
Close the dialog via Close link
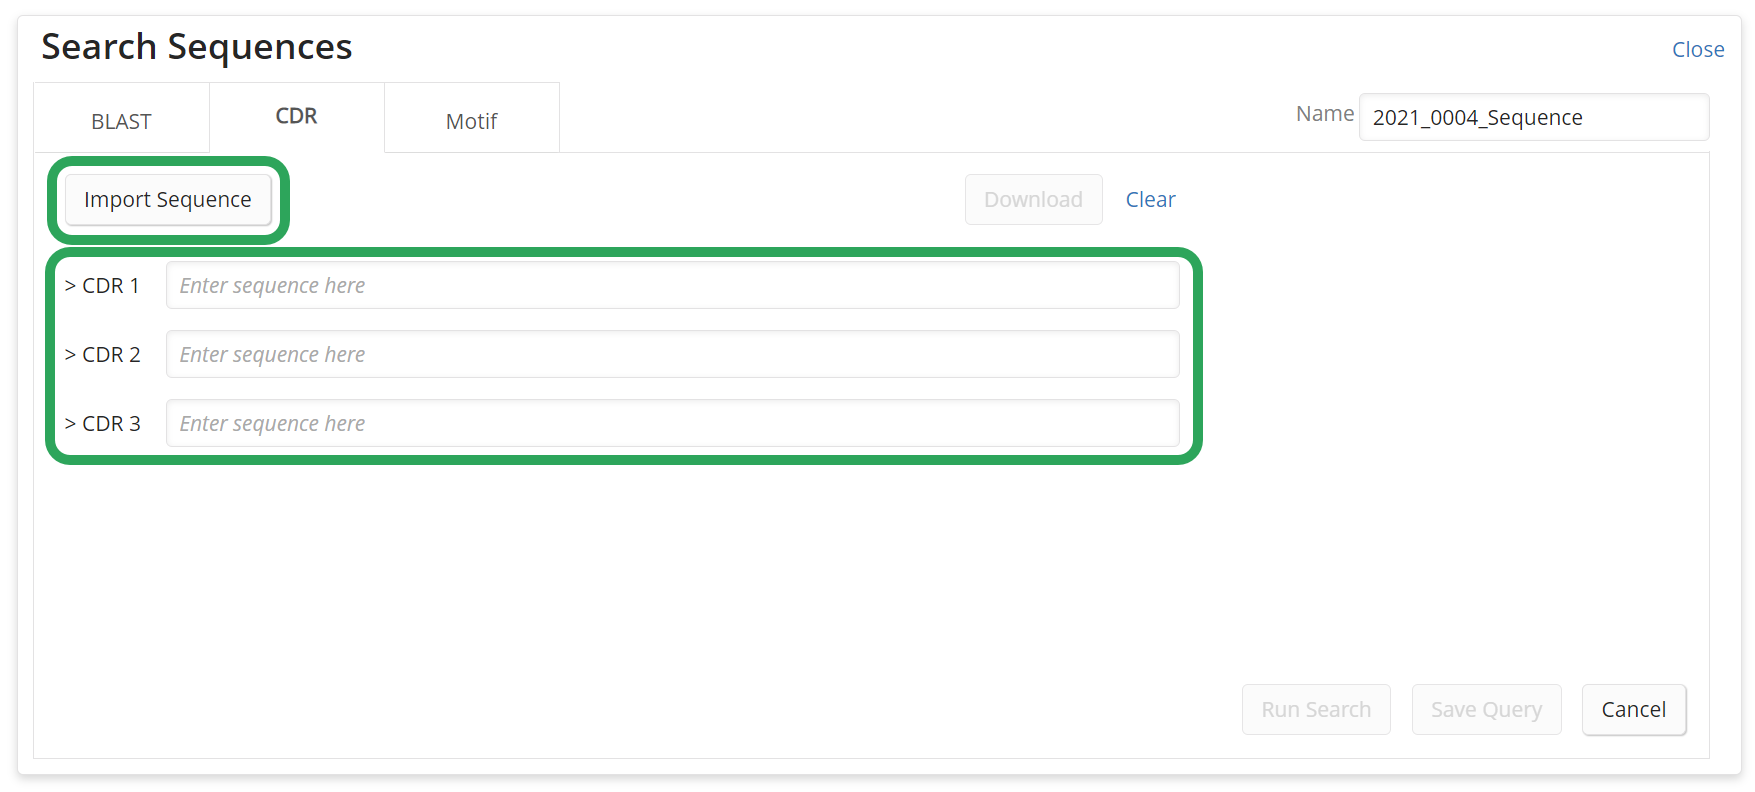pyautogui.click(x=1698, y=49)
